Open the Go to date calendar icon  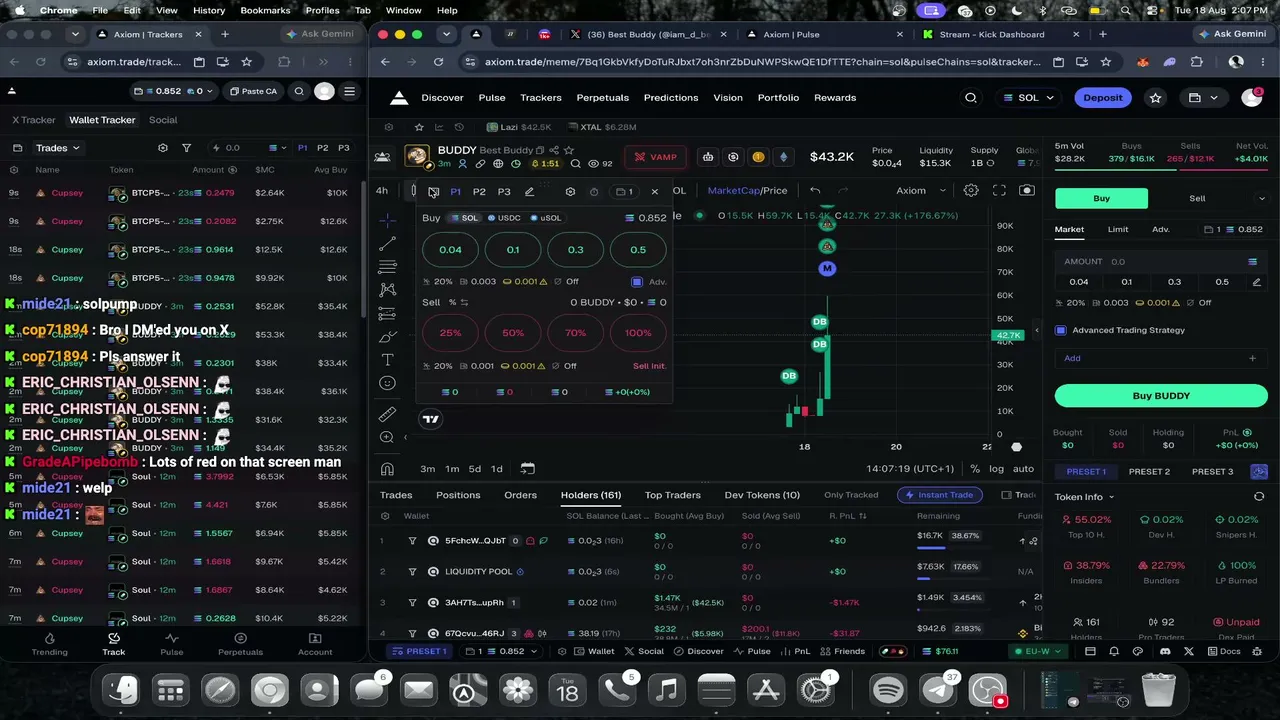528,468
